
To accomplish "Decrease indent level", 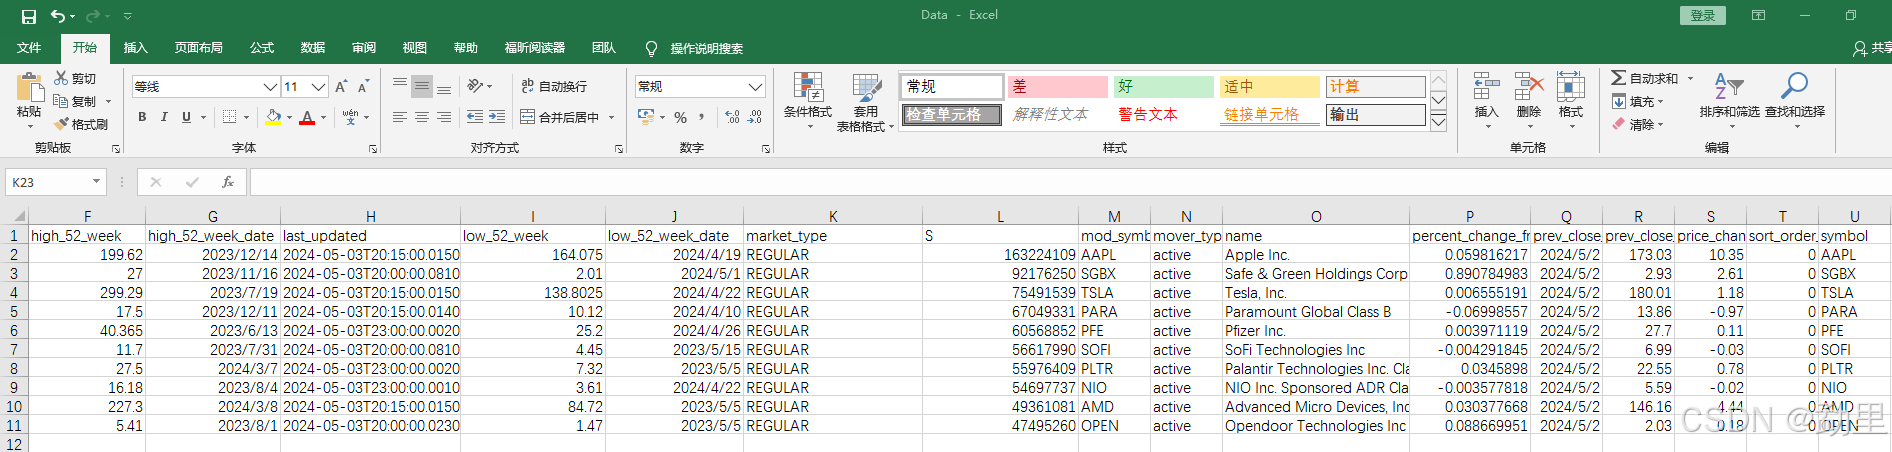I will coord(475,117).
